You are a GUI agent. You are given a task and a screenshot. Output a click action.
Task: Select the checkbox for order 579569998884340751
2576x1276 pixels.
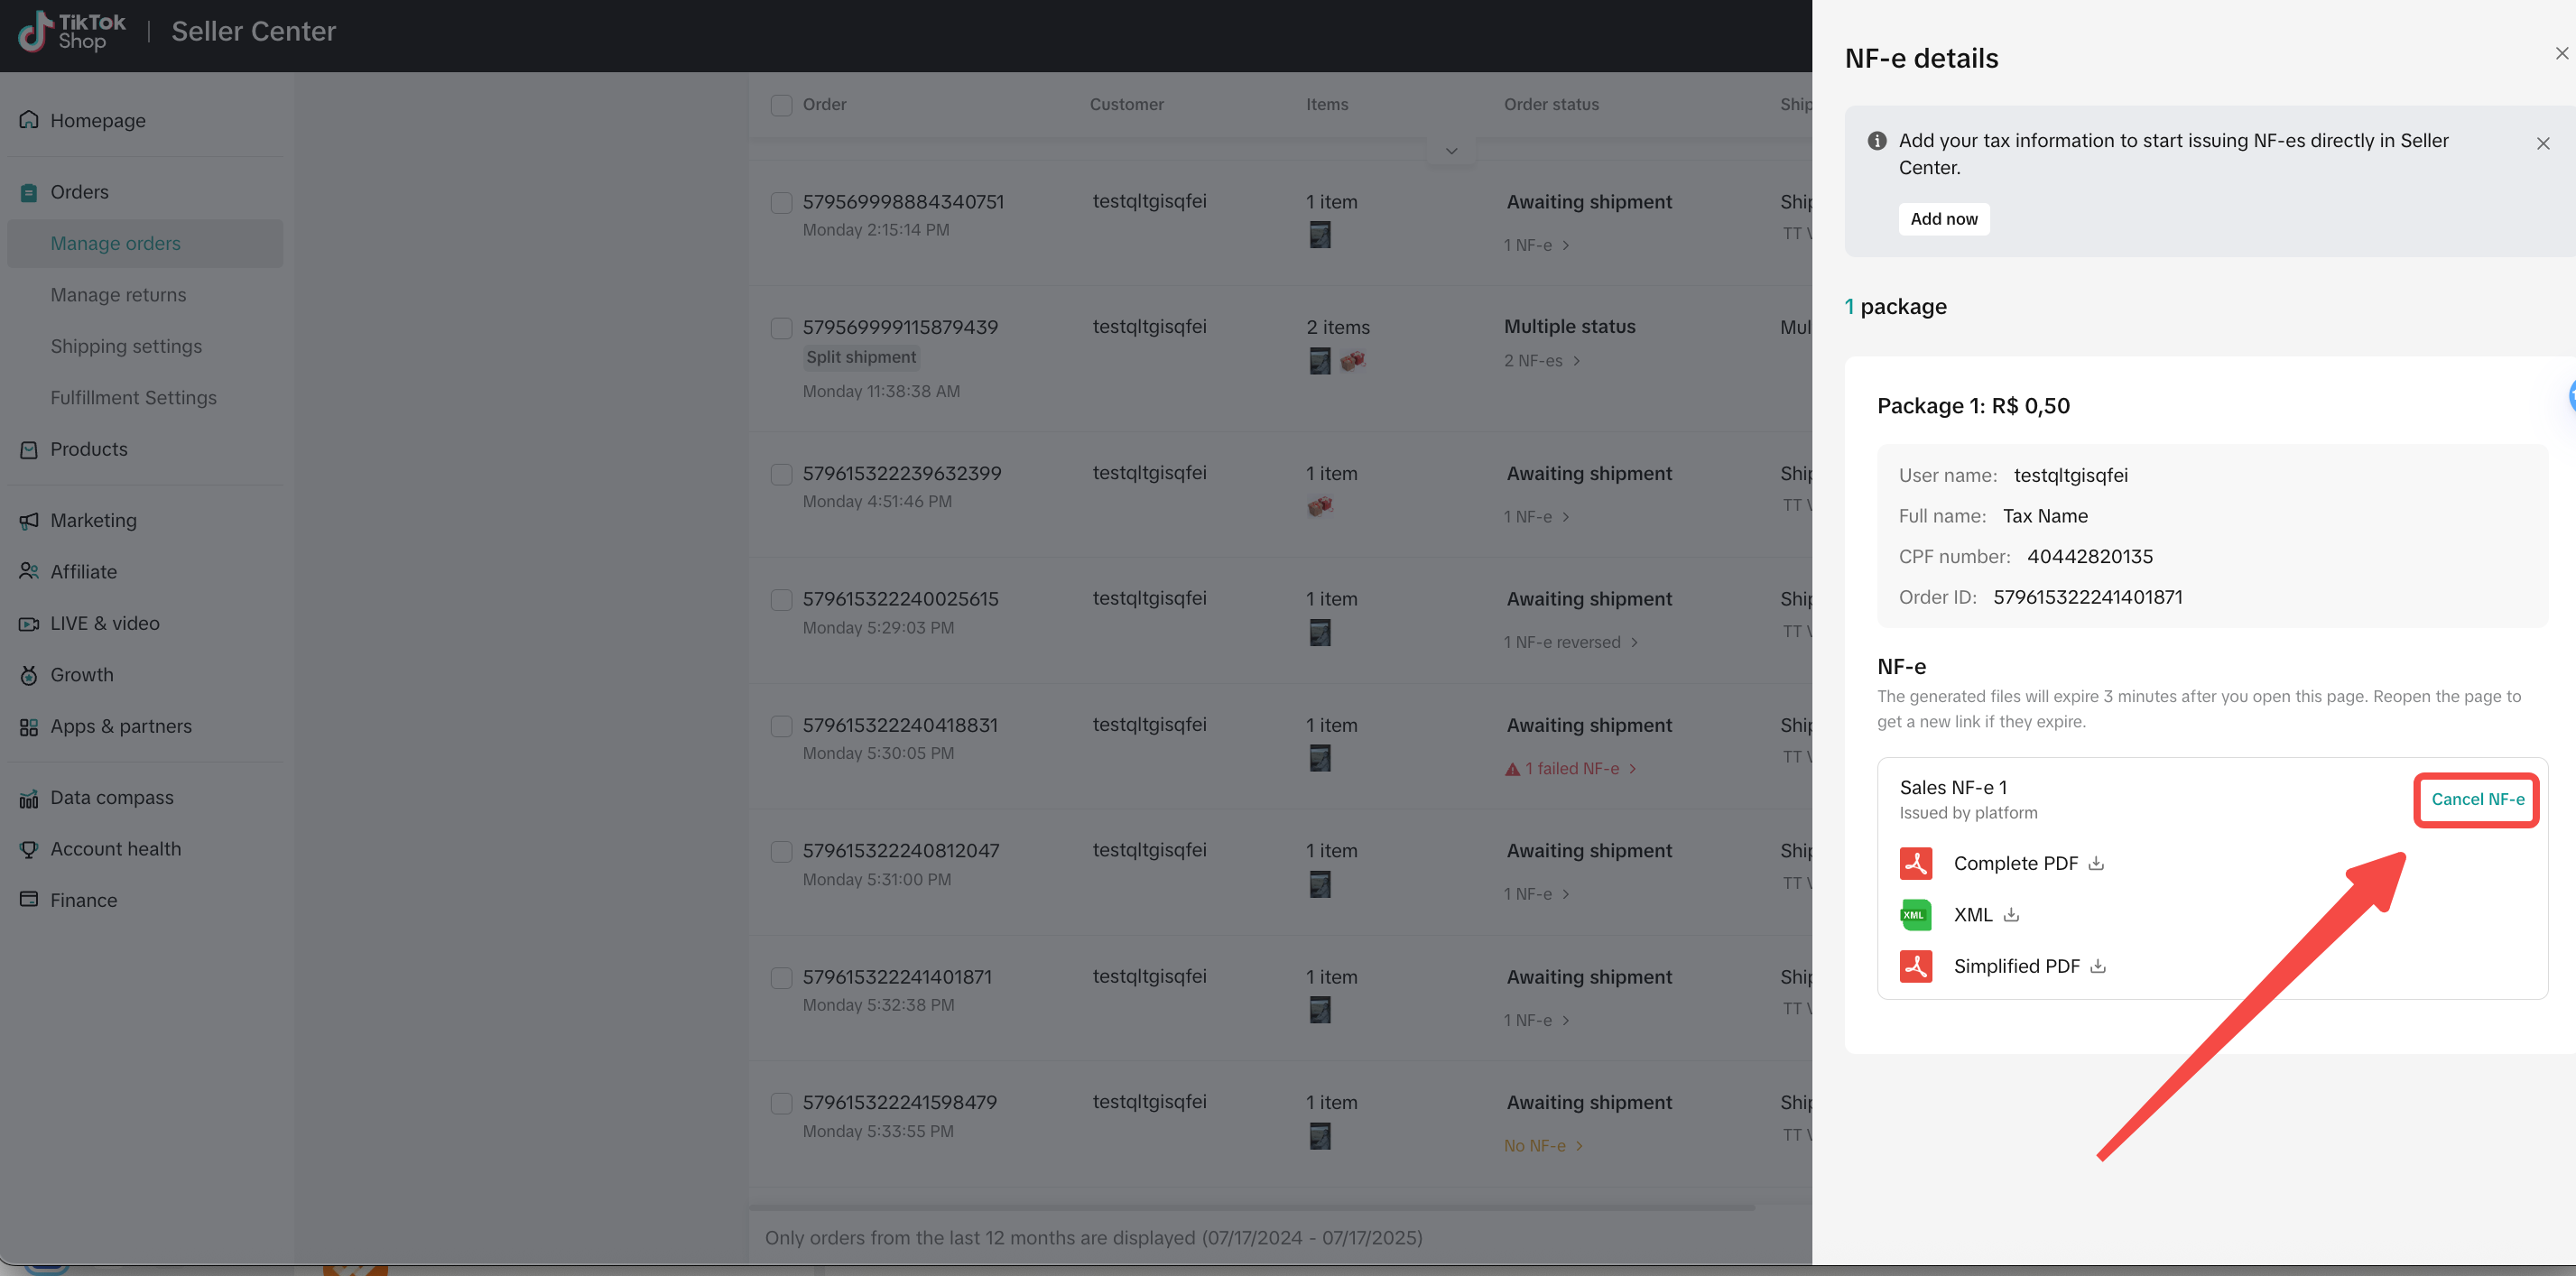click(781, 203)
